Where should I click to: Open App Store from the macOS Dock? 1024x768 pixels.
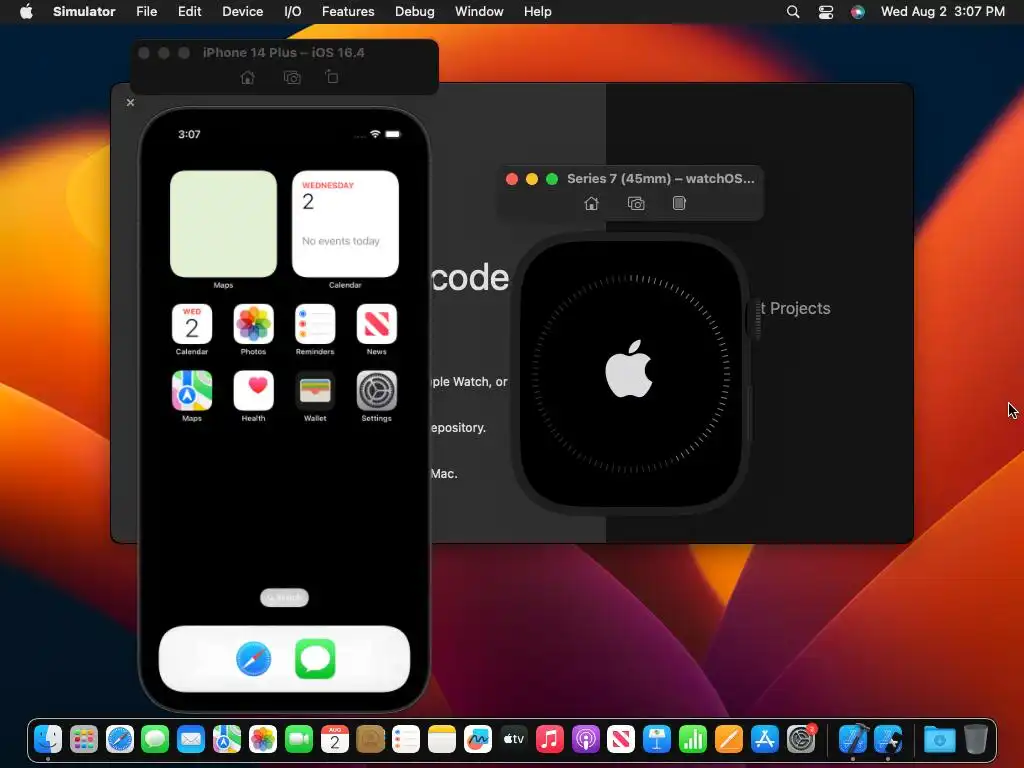[764, 739]
